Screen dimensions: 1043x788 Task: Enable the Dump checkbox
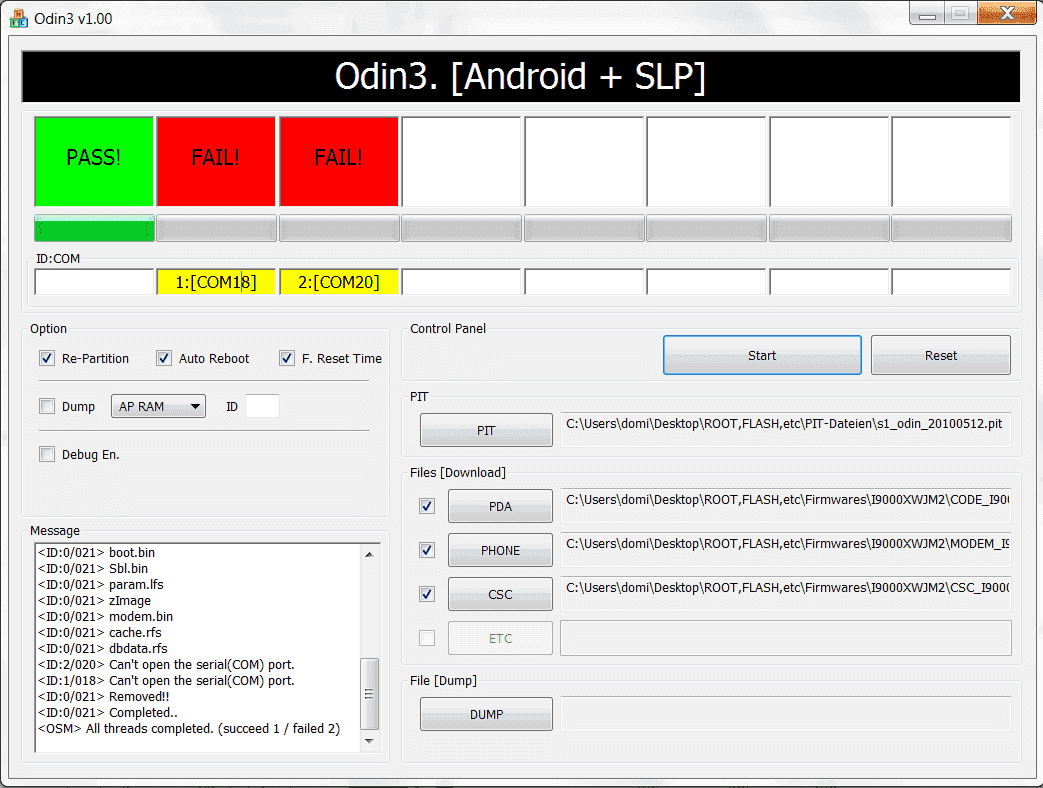47,406
